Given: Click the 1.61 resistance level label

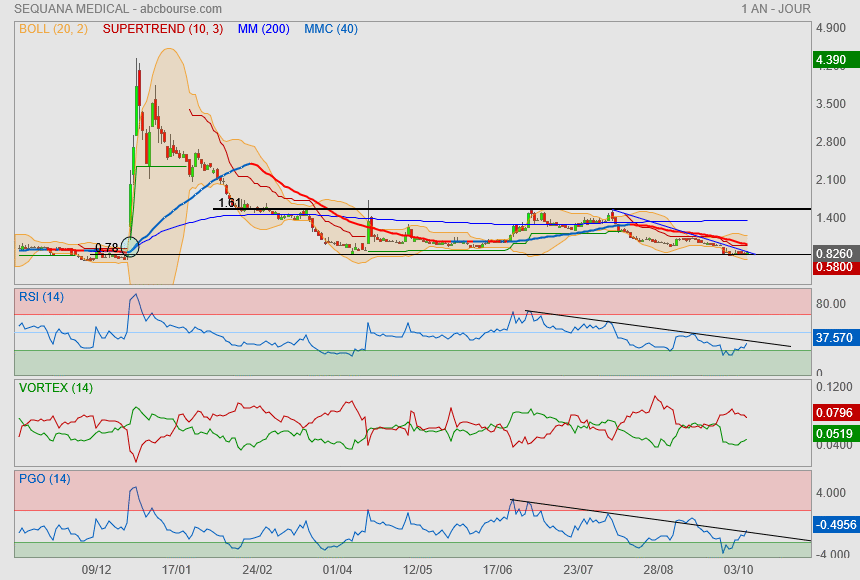Looking at the screenshot, I should pyautogui.click(x=230, y=203).
